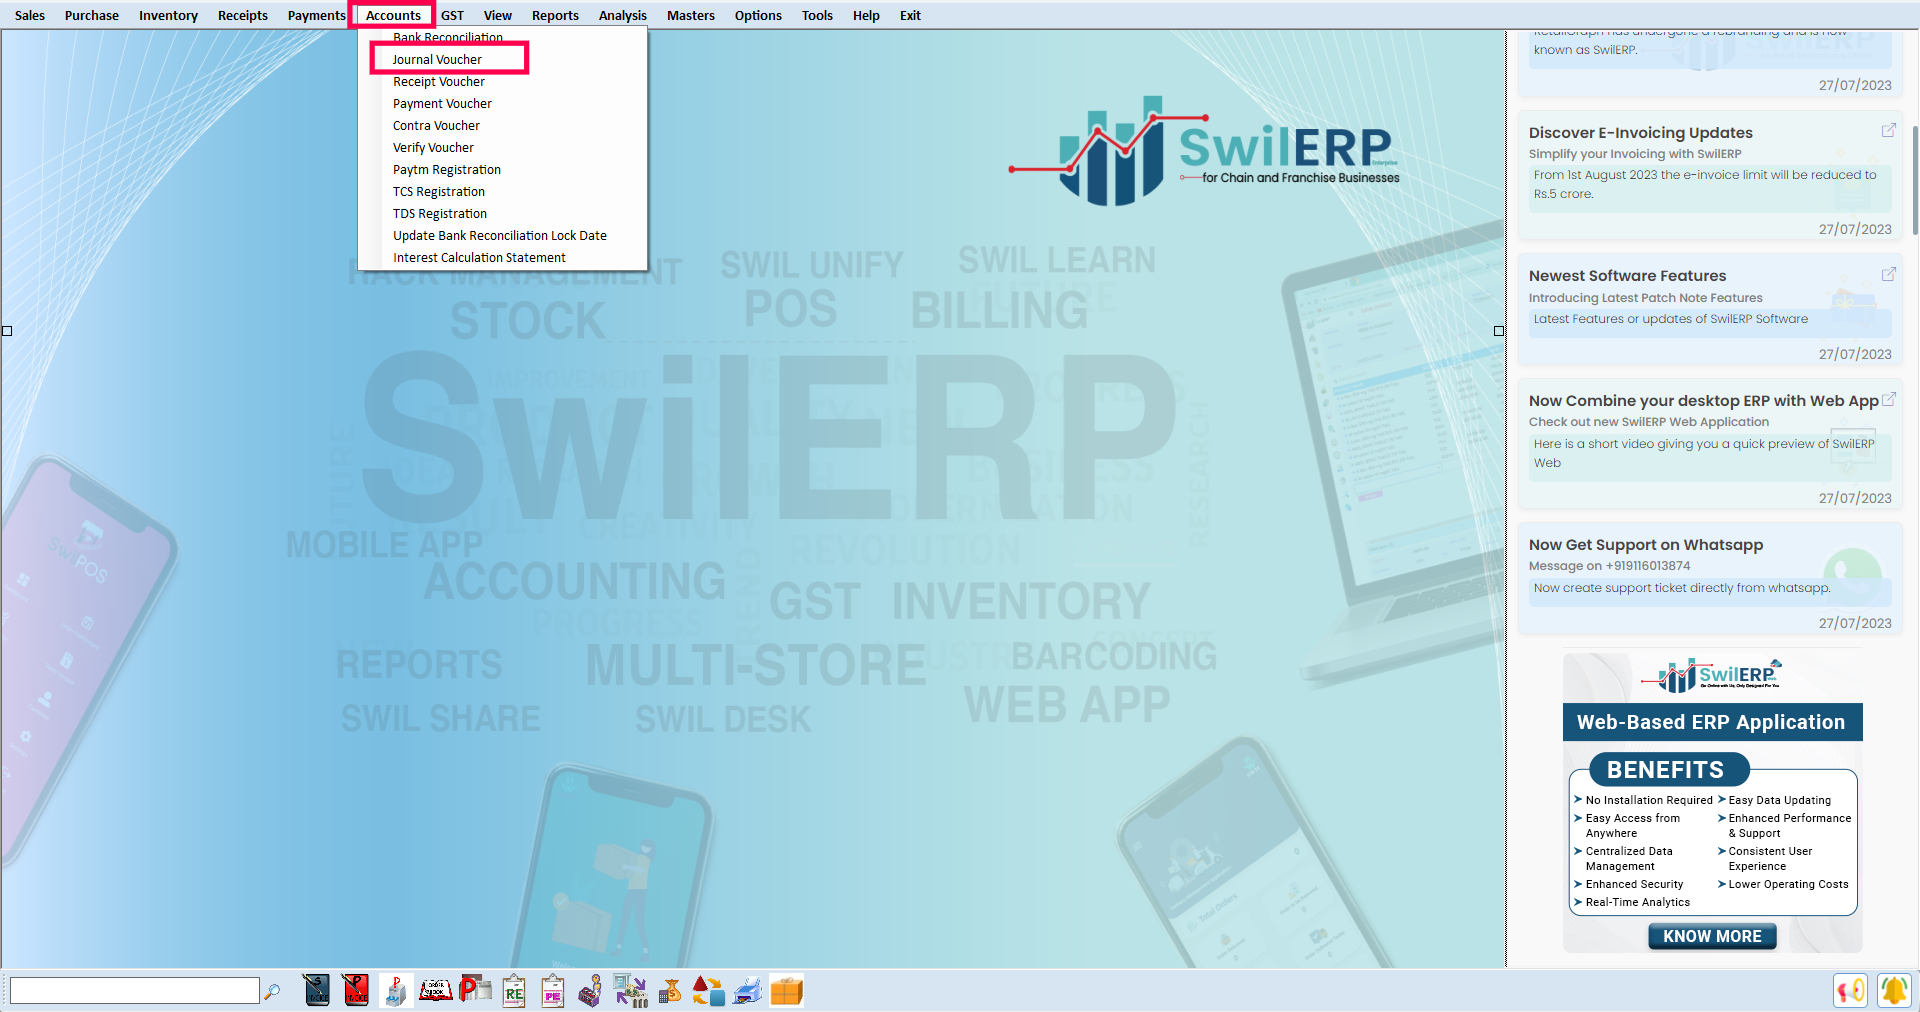Open external link icon for Newest Software Features
Viewport: 1920px width, 1012px height.
tap(1888, 274)
